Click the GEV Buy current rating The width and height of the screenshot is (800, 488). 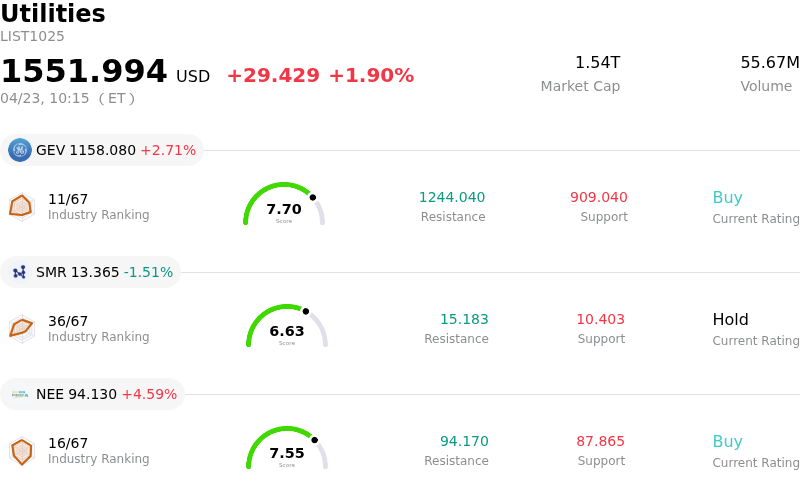pyautogui.click(x=727, y=198)
